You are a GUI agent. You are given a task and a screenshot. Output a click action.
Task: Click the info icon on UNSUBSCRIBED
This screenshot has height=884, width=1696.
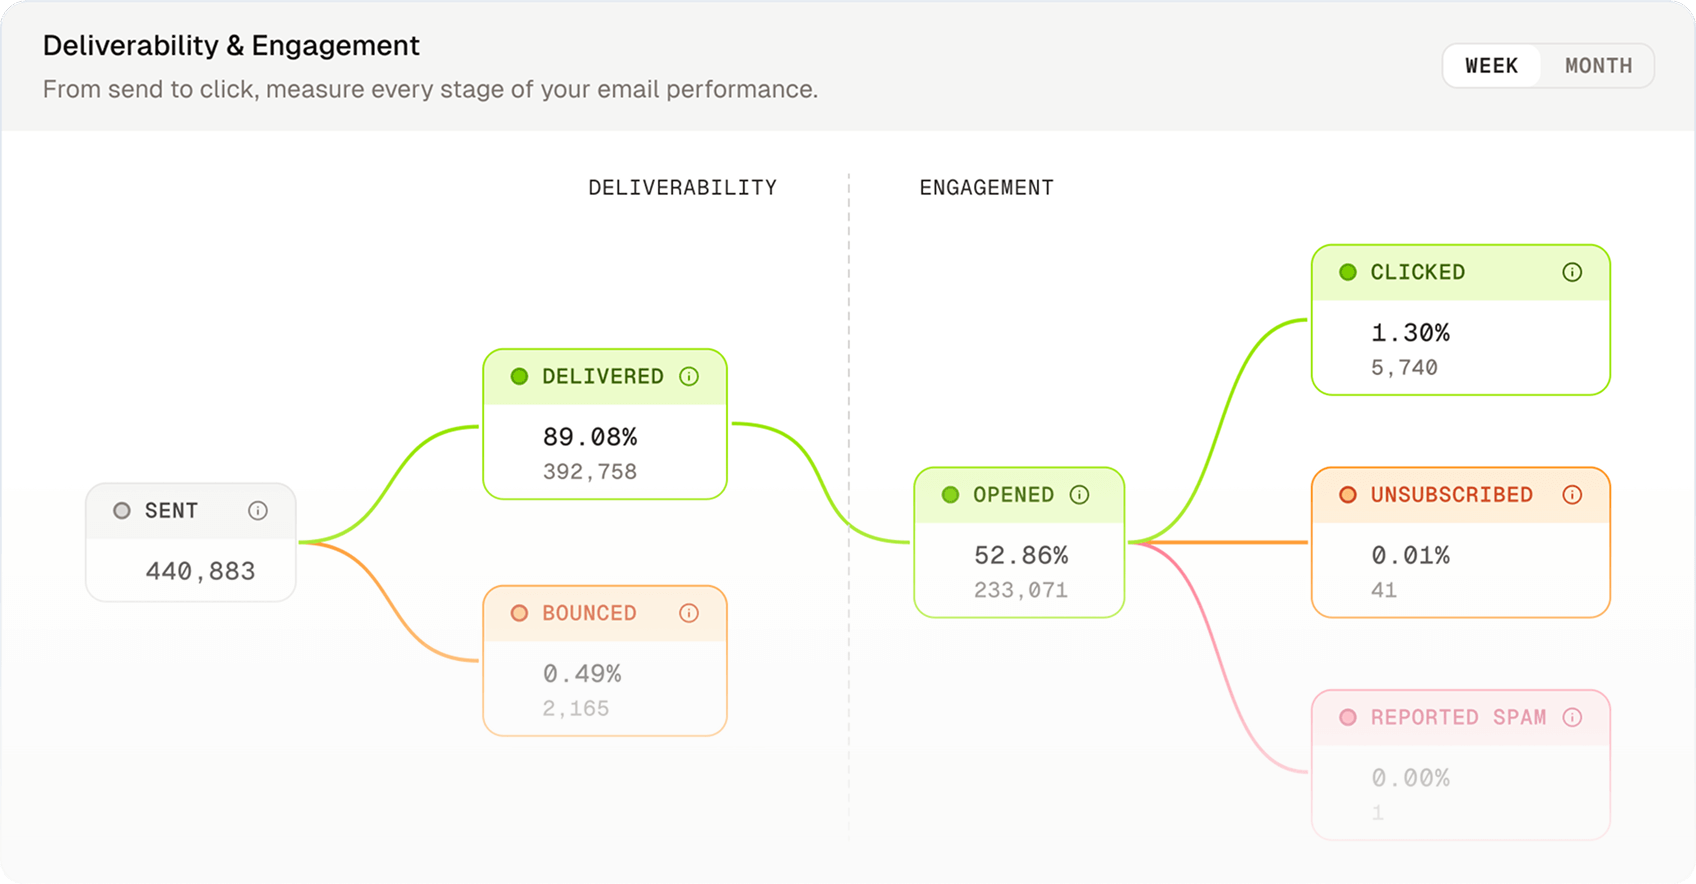(x=1574, y=494)
